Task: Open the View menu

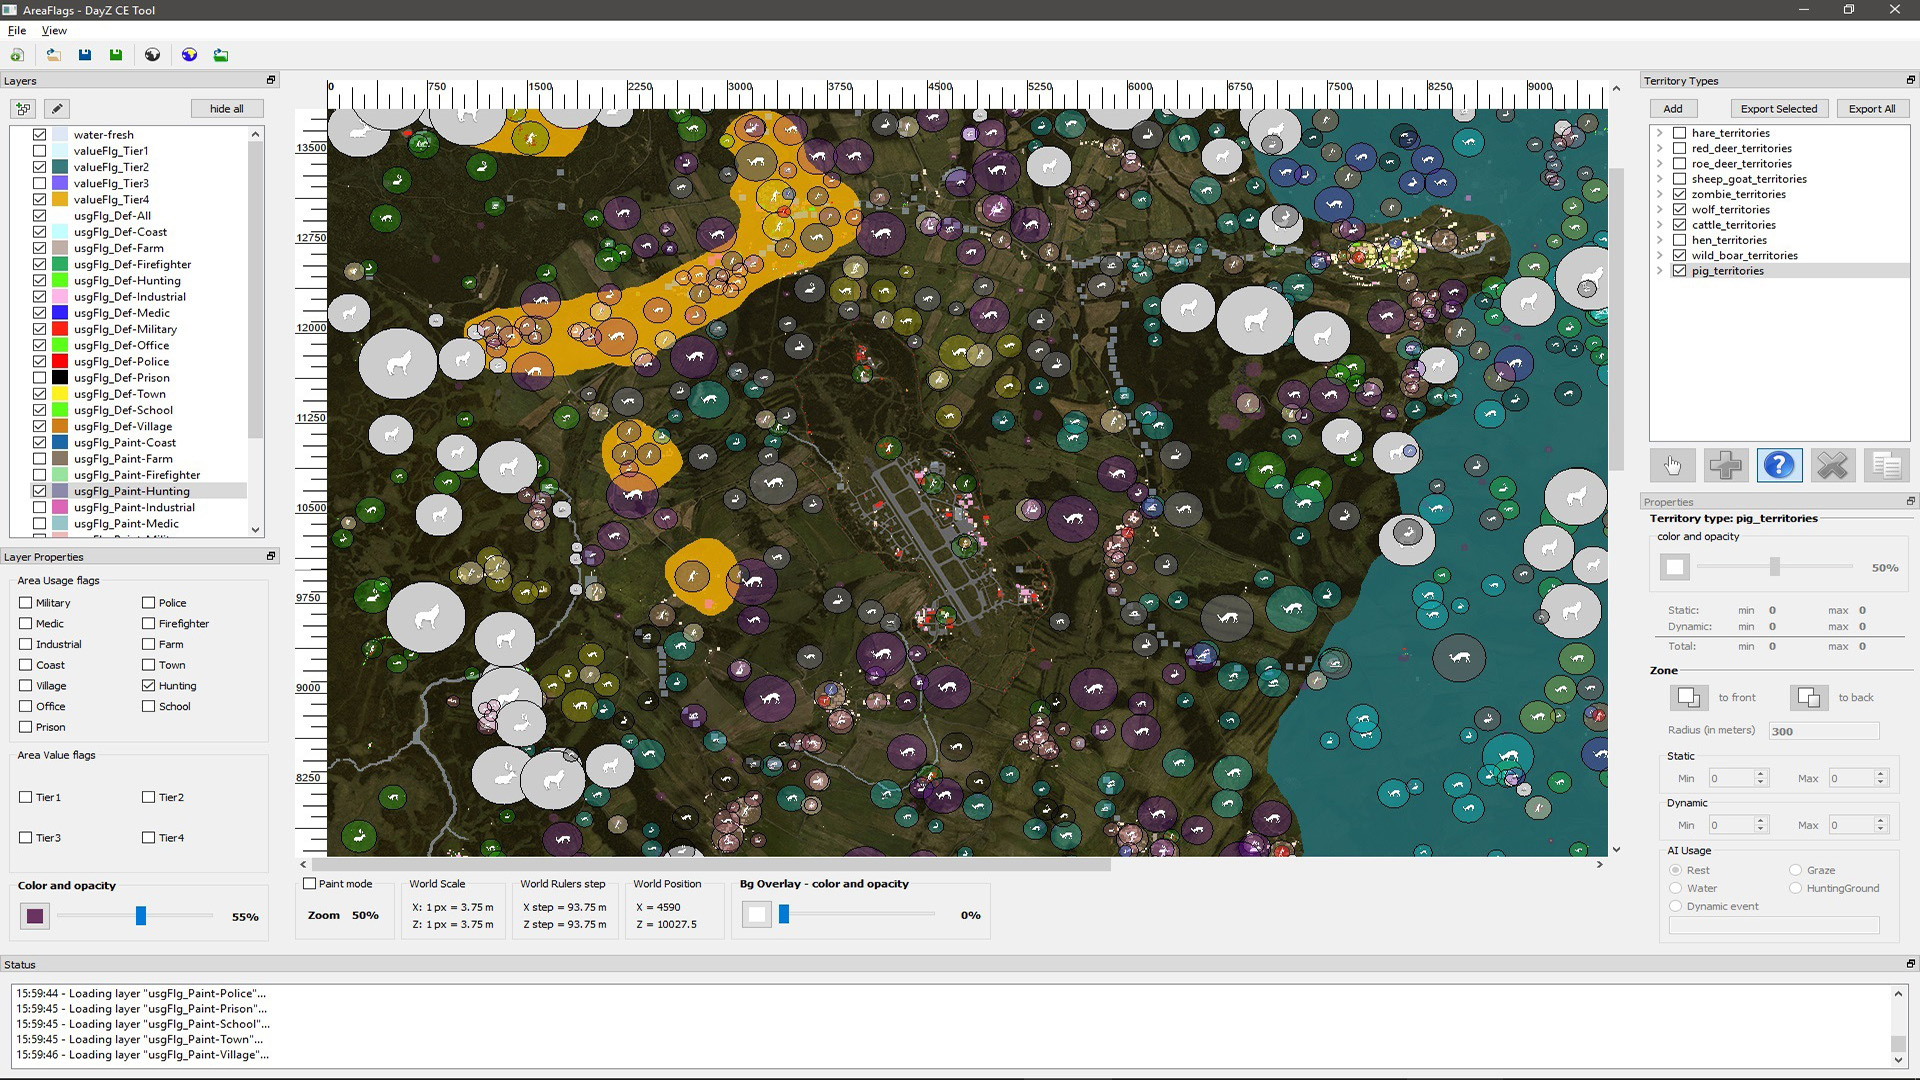Action: (x=53, y=30)
